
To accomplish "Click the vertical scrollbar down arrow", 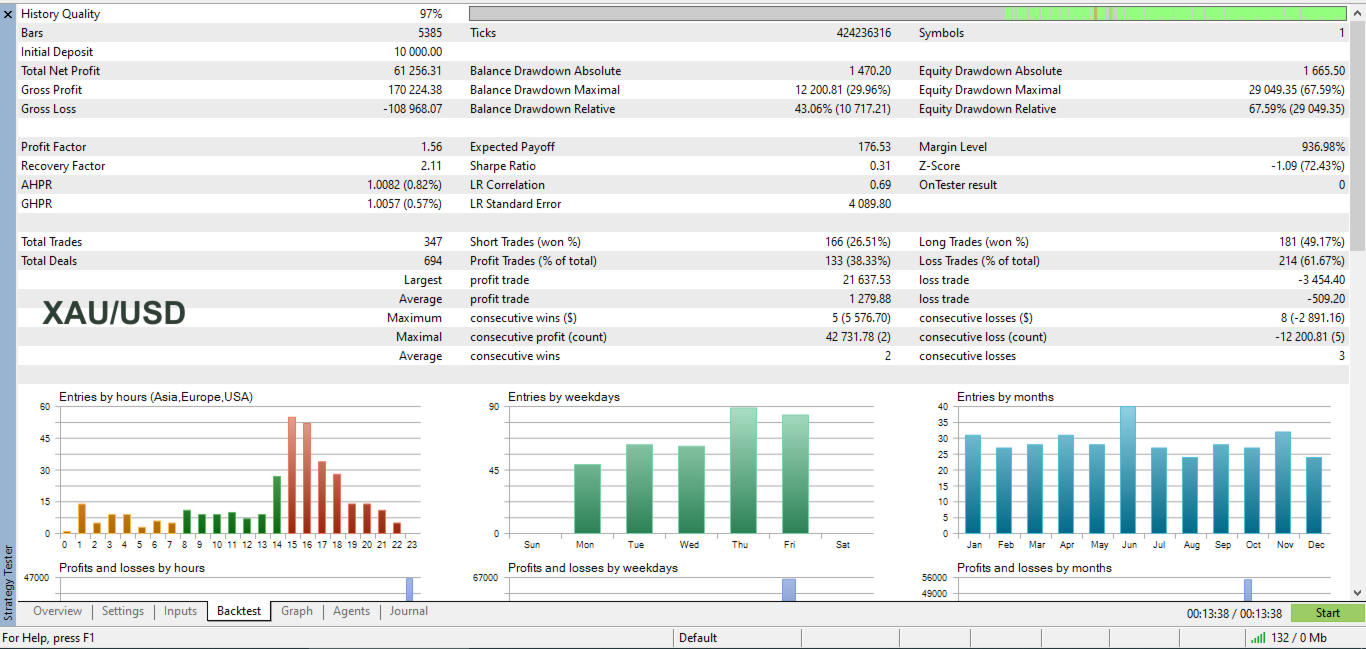I will click(1357, 592).
